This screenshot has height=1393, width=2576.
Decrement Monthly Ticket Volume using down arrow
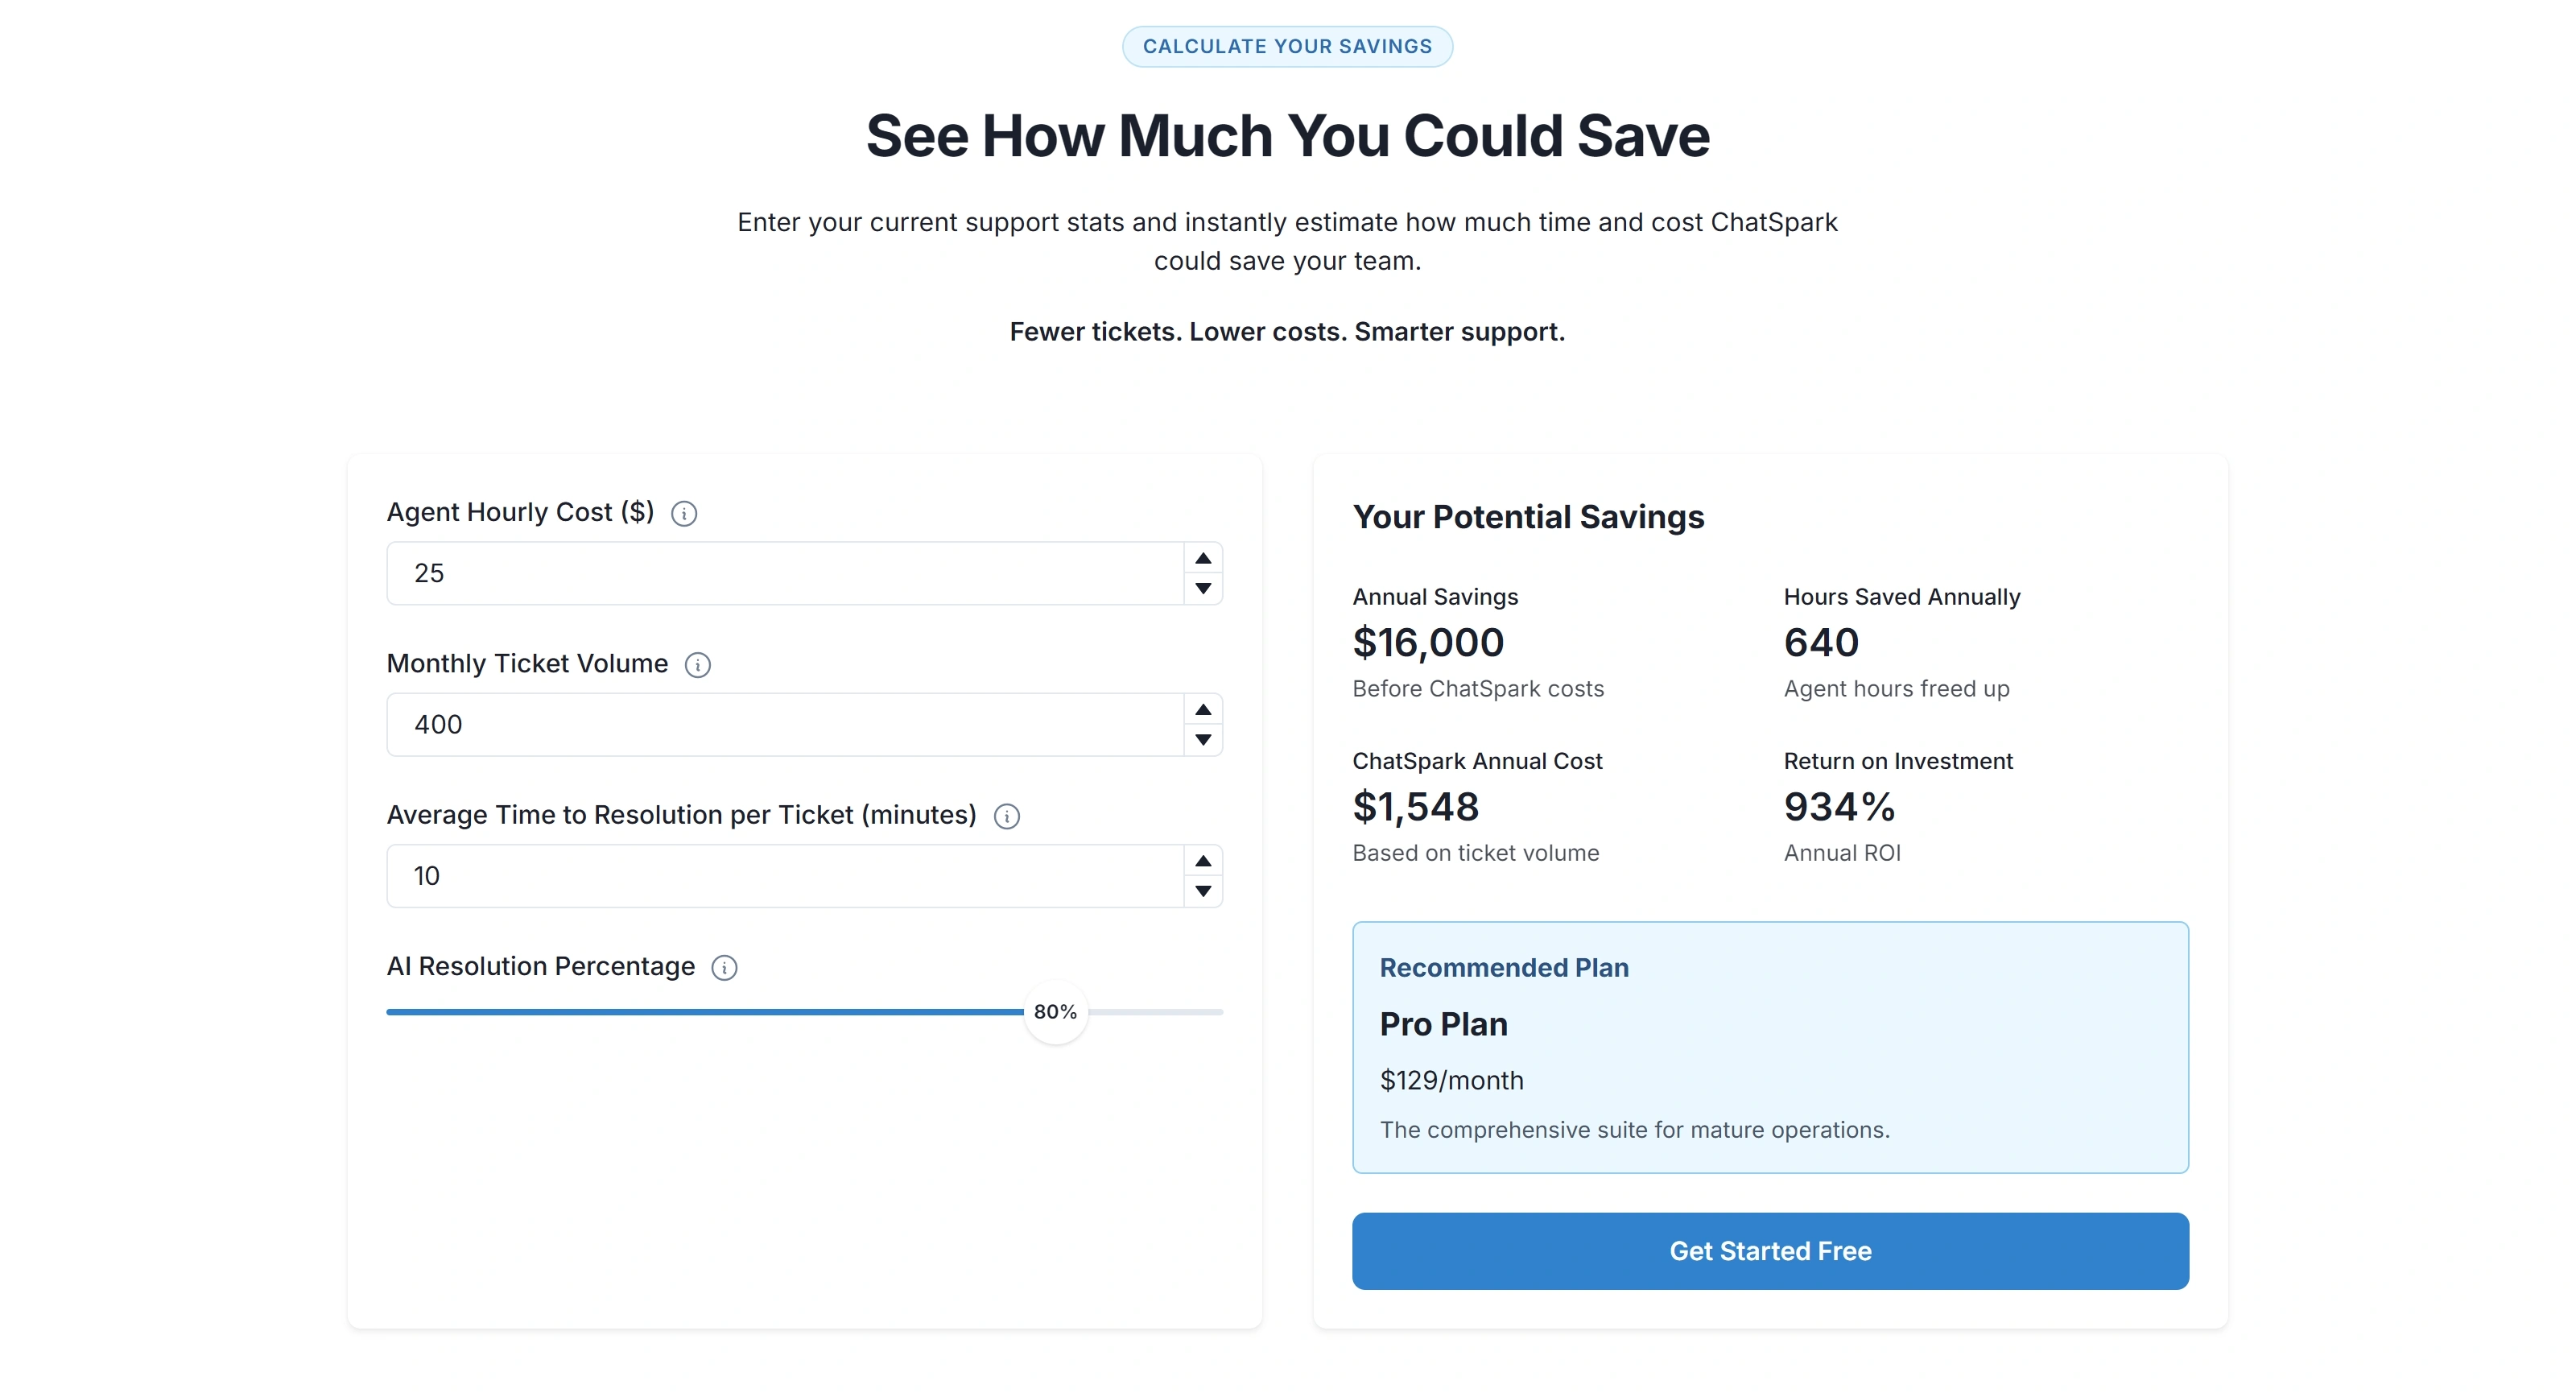[x=1203, y=739]
